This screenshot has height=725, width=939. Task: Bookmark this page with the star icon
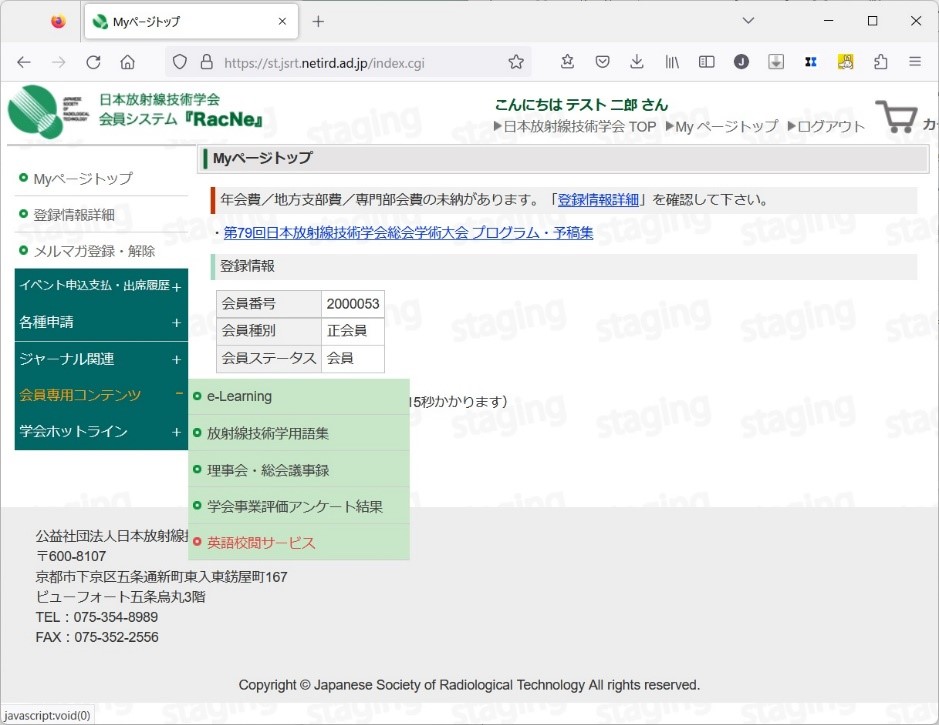pos(516,62)
